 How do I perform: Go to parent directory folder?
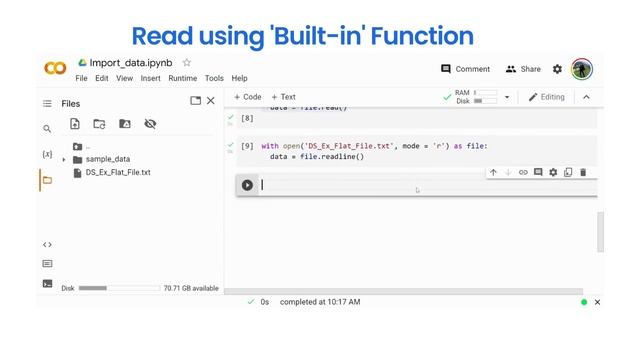[x=78, y=147]
